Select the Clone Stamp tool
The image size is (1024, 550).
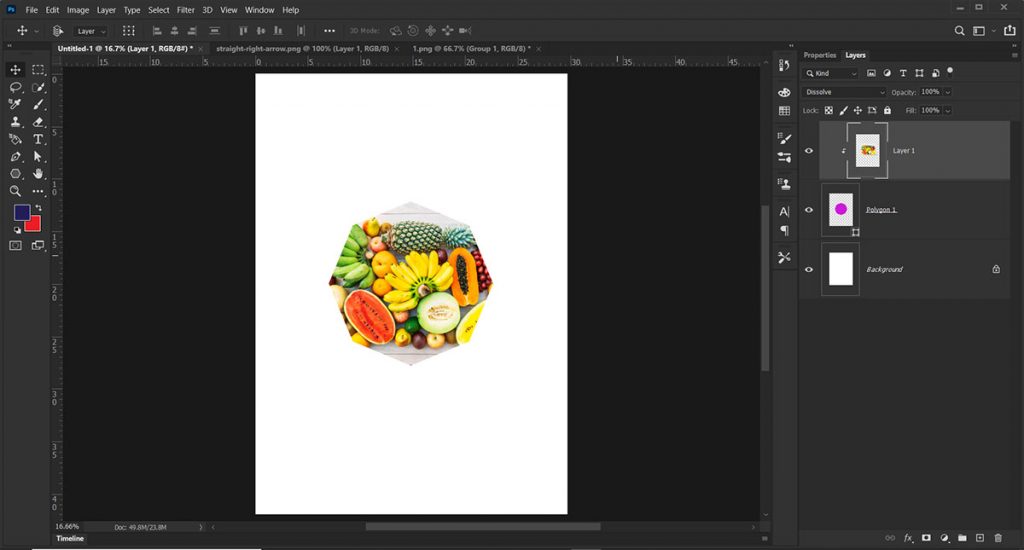15,122
